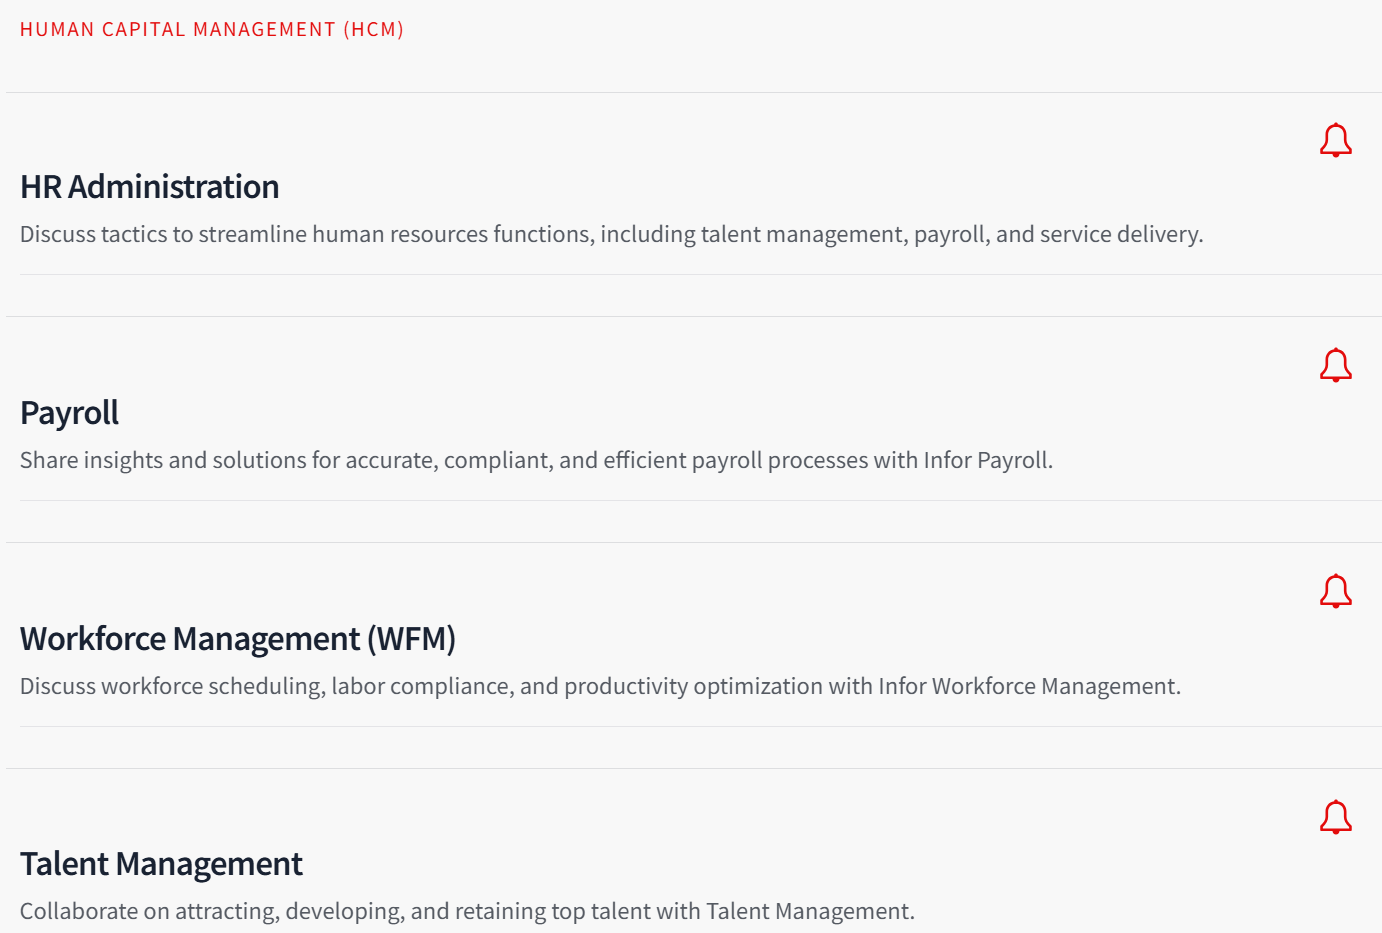This screenshot has height=933, width=1382.
Task: Select the Workforce Management category row
Action: [x=693, y=656]
